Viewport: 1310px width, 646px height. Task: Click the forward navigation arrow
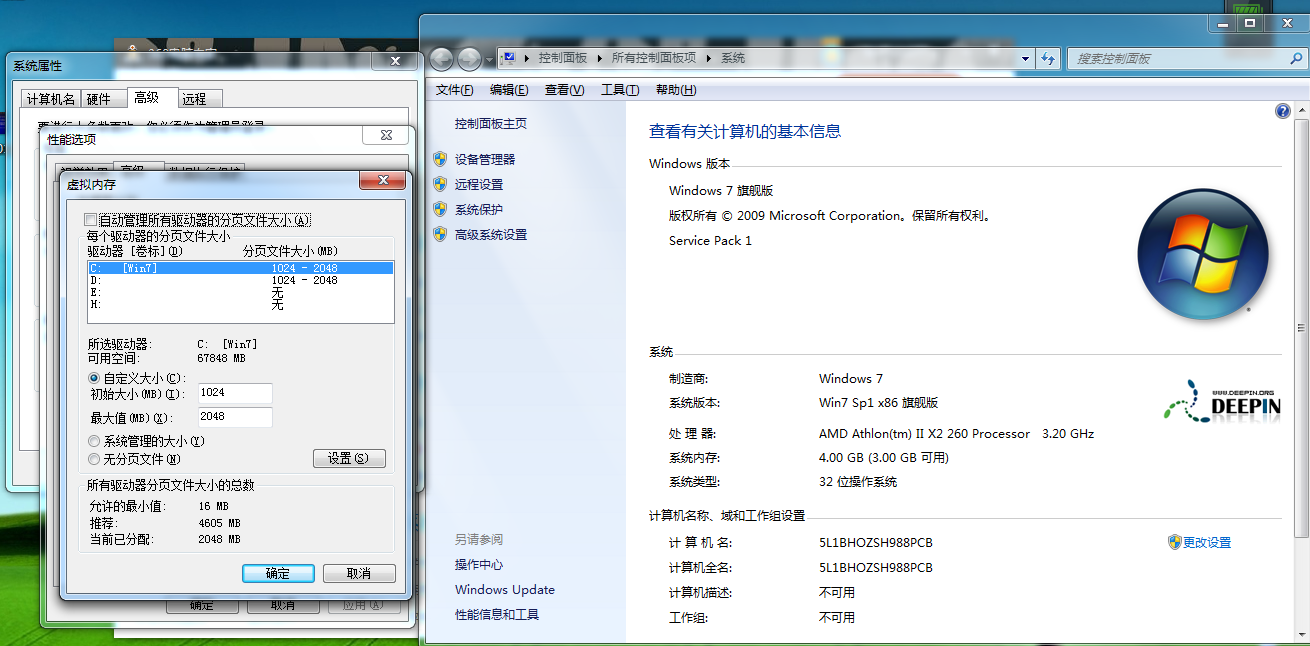point(468,59)
